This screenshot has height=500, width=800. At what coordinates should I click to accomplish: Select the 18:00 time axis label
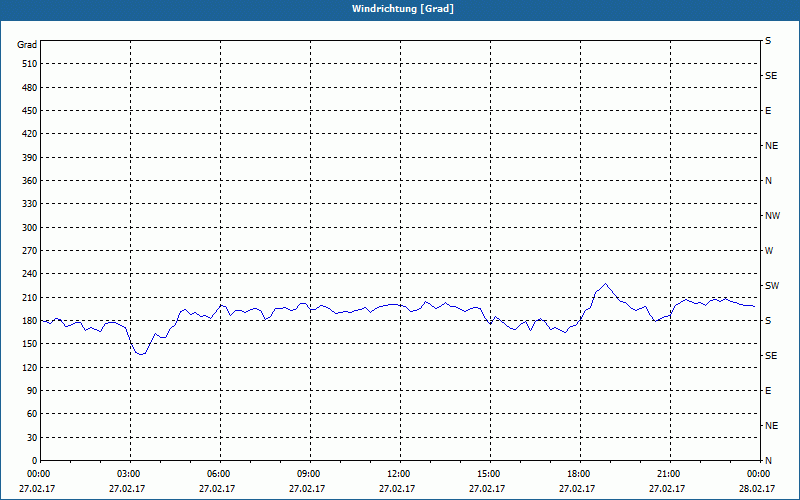[580, 474]
